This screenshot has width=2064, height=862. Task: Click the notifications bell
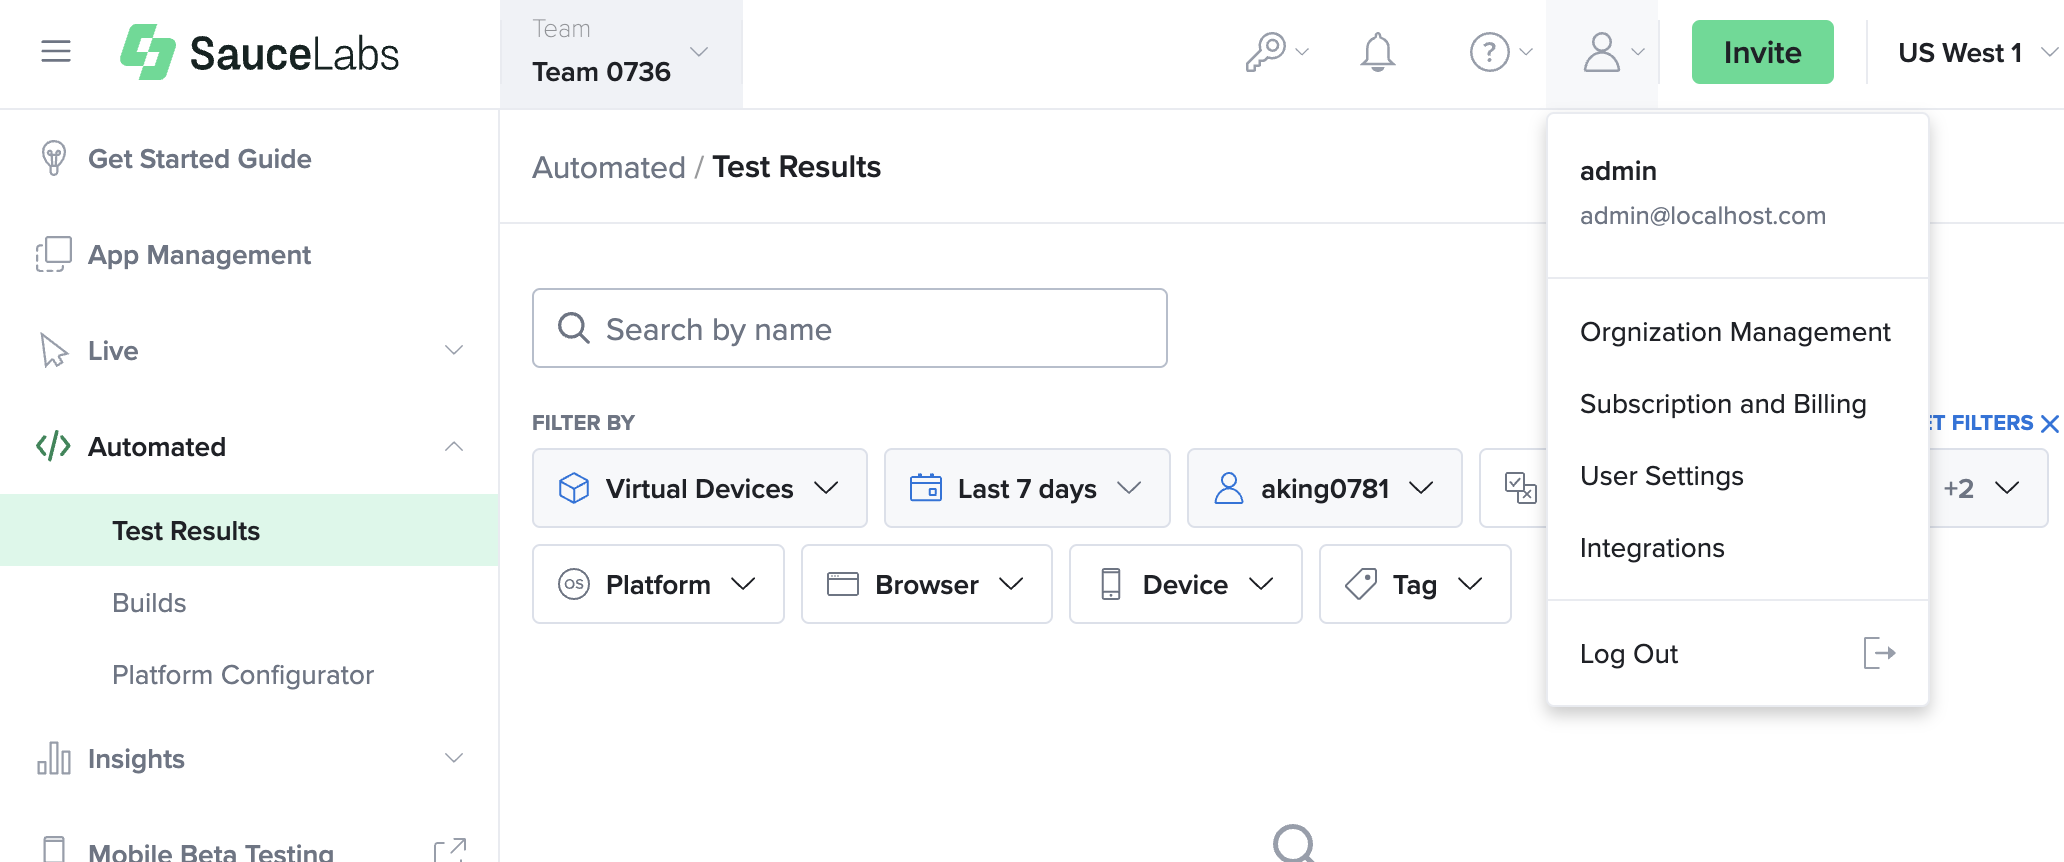[1378, 52]
